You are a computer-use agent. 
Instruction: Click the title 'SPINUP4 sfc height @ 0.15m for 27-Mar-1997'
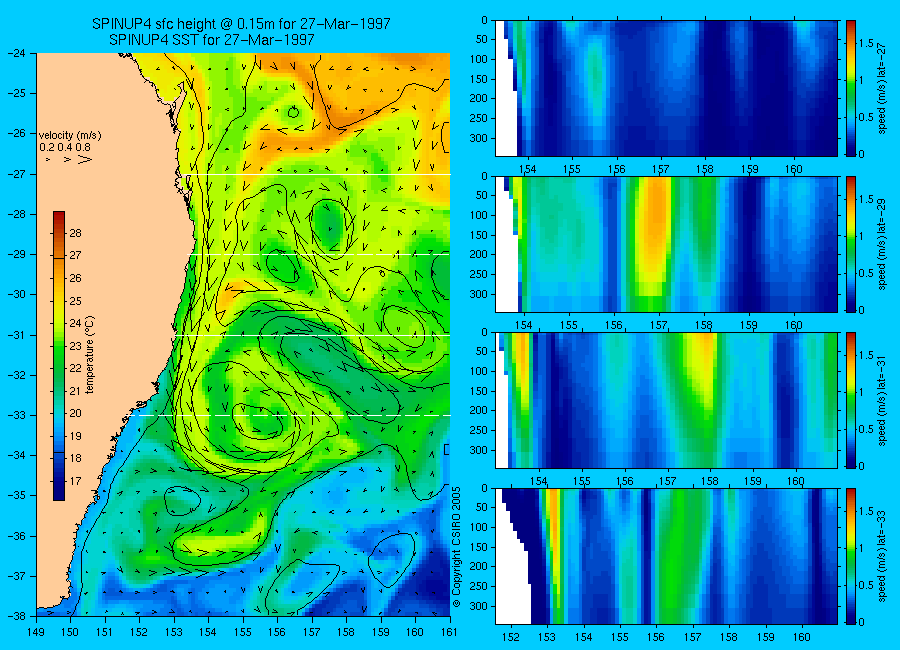241,24
